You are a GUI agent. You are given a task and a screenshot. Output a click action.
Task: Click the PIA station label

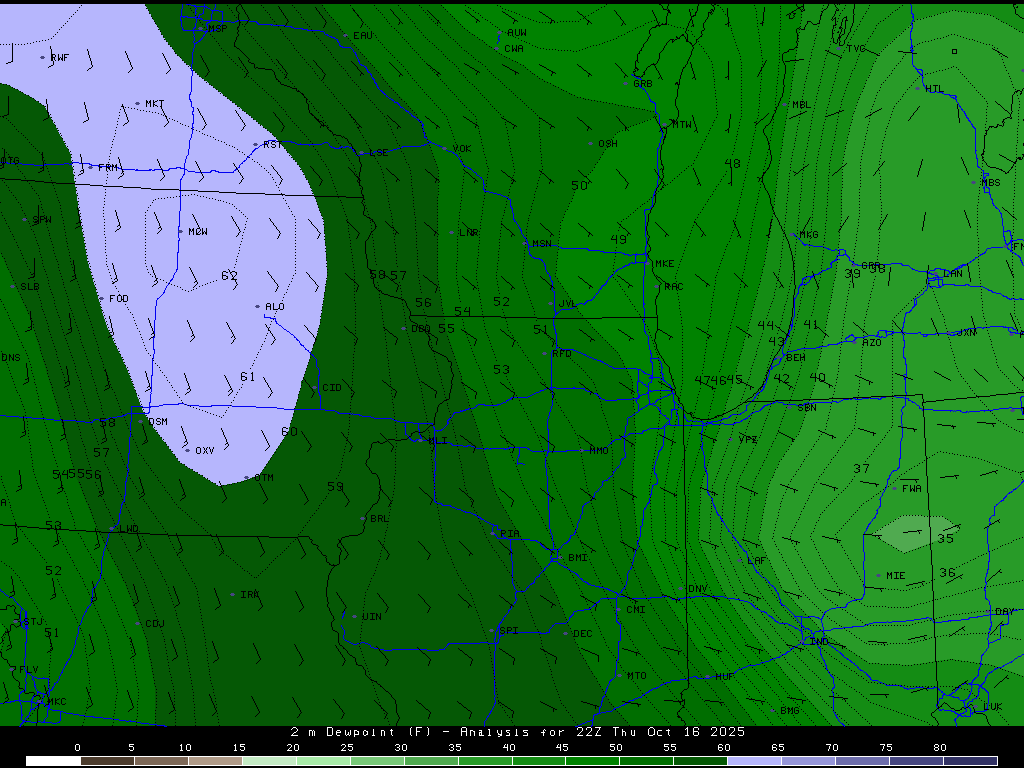click(x=510, y=533)
